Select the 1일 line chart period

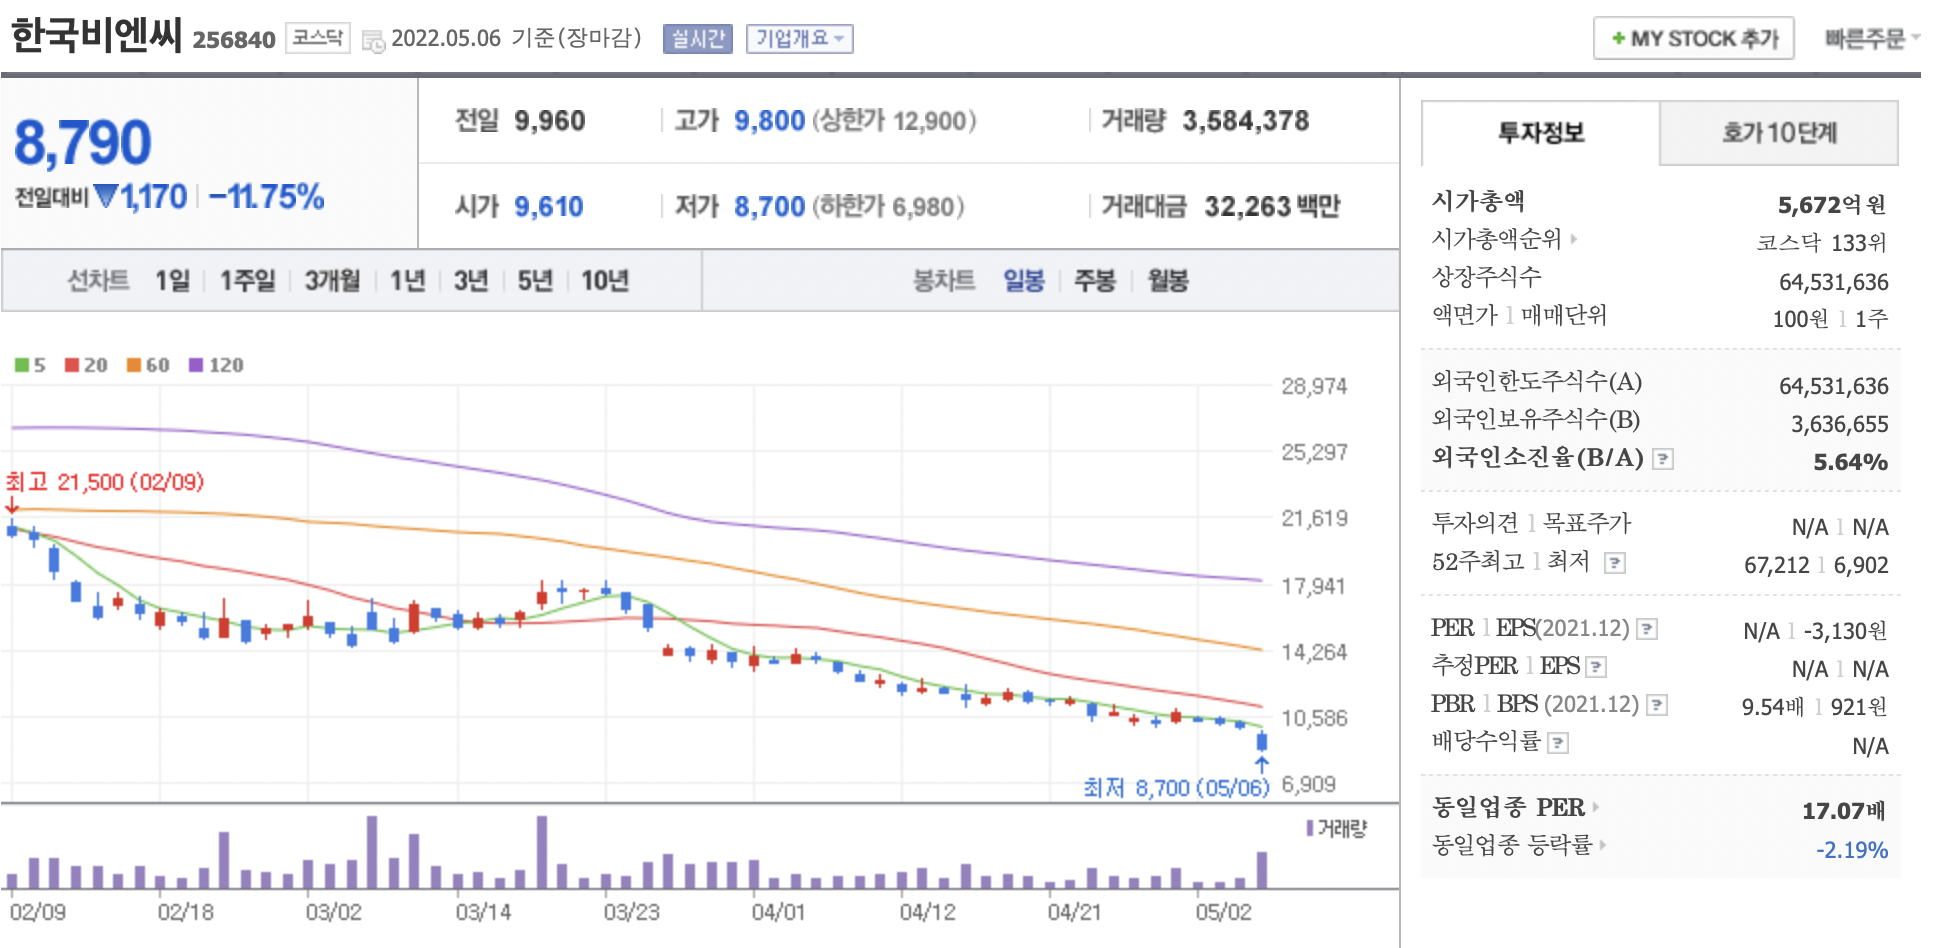click(x=172, y=281)
